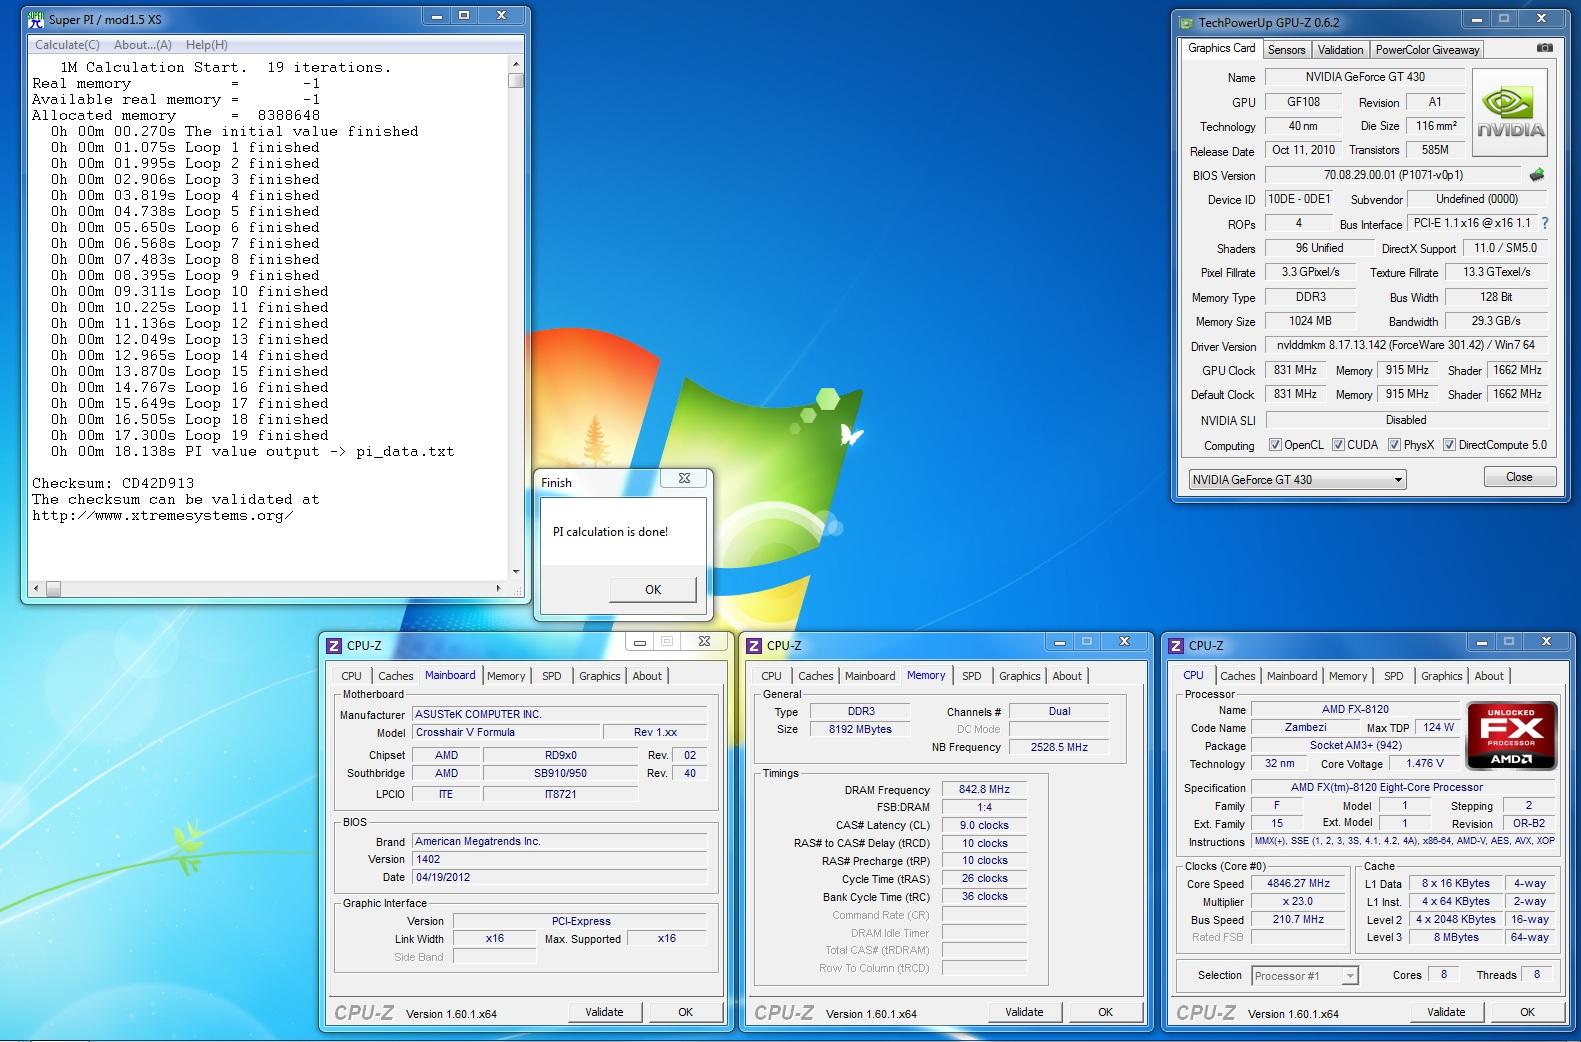The image size is (1581, 1042).
Task: Open About tab in Mainboard CPU-Z window
Action: point(647,676)
